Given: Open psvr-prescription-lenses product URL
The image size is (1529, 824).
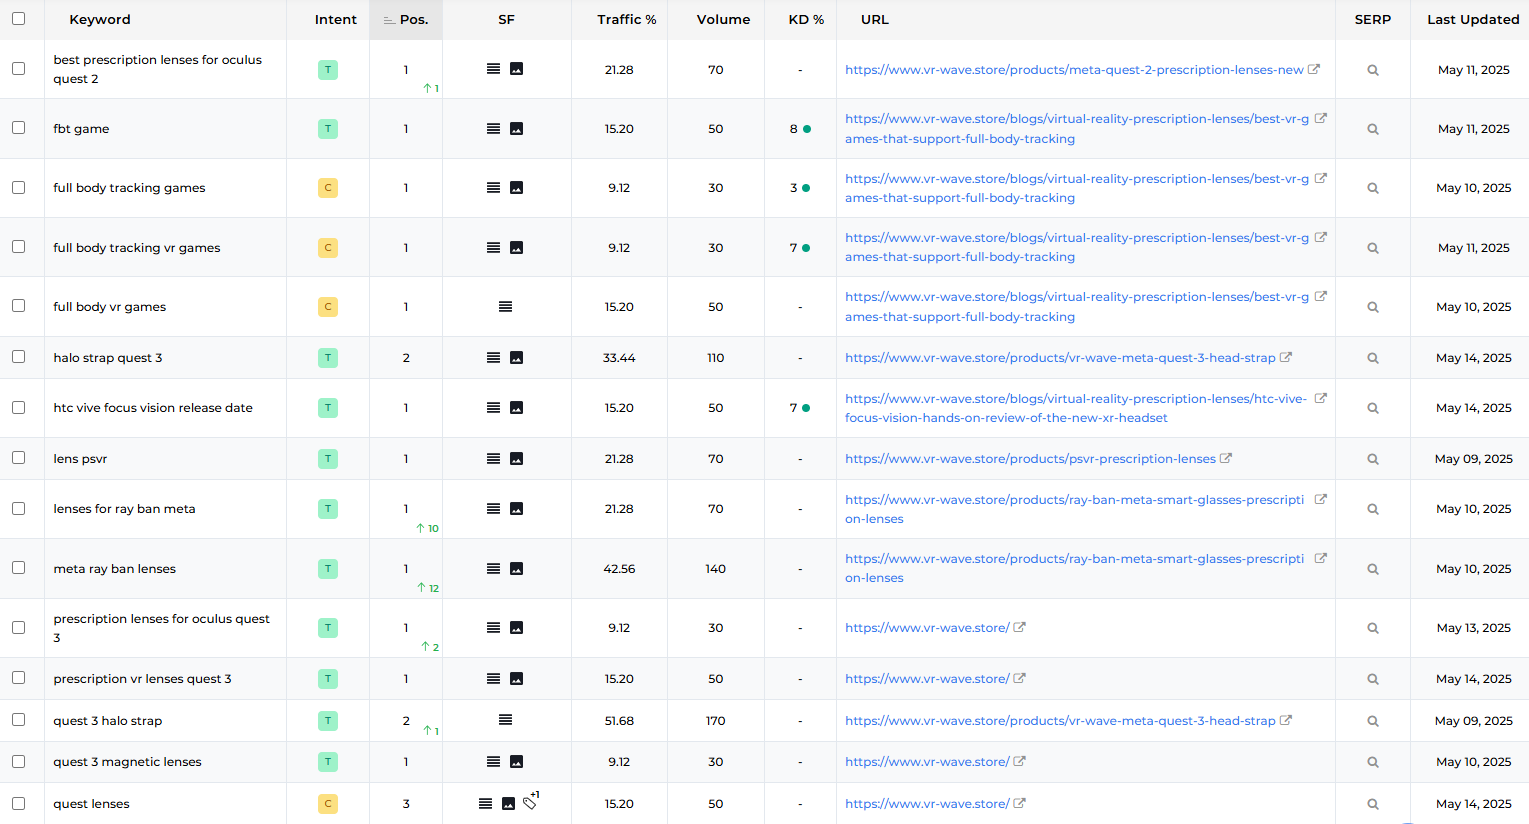Looking at the screenshot, I should point(1030,459).
